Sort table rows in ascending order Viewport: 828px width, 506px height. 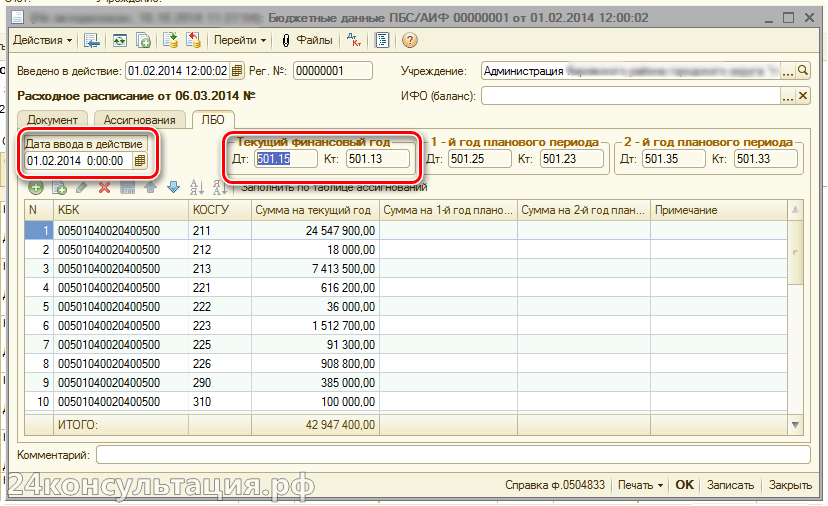pos(196,187)
